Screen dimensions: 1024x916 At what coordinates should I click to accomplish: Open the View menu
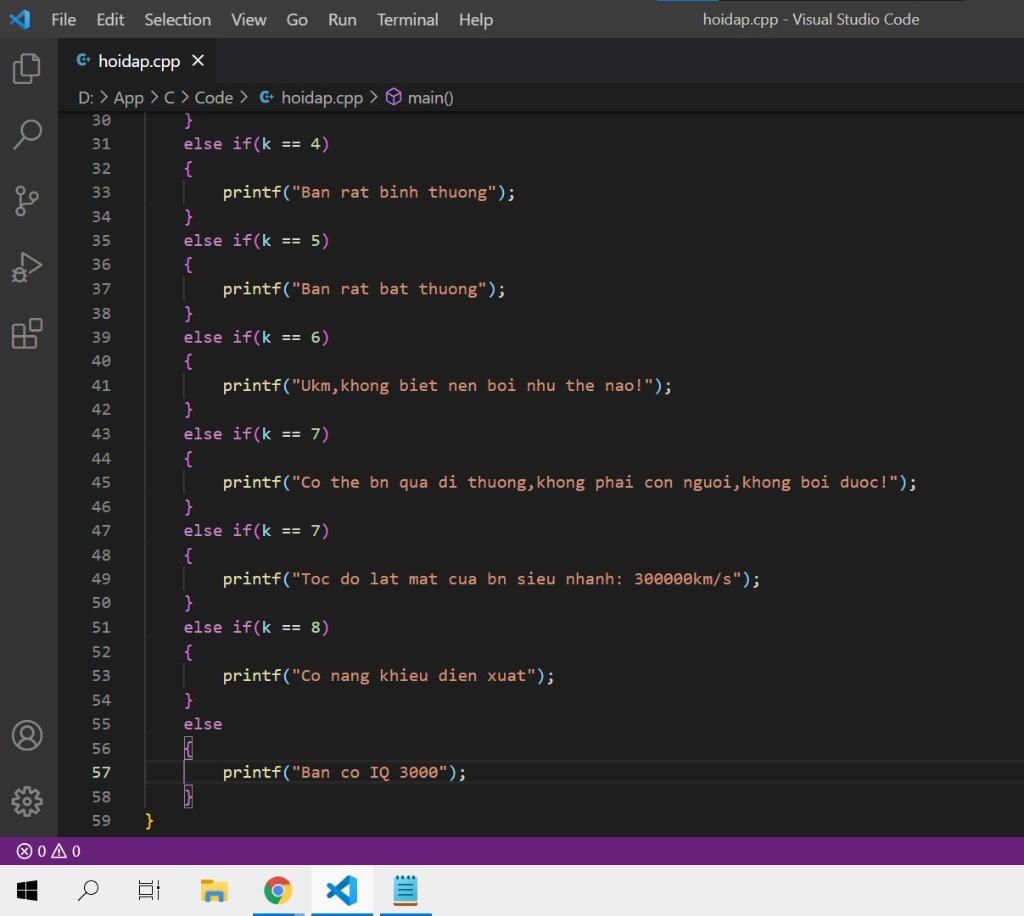(x=248, y=20)
